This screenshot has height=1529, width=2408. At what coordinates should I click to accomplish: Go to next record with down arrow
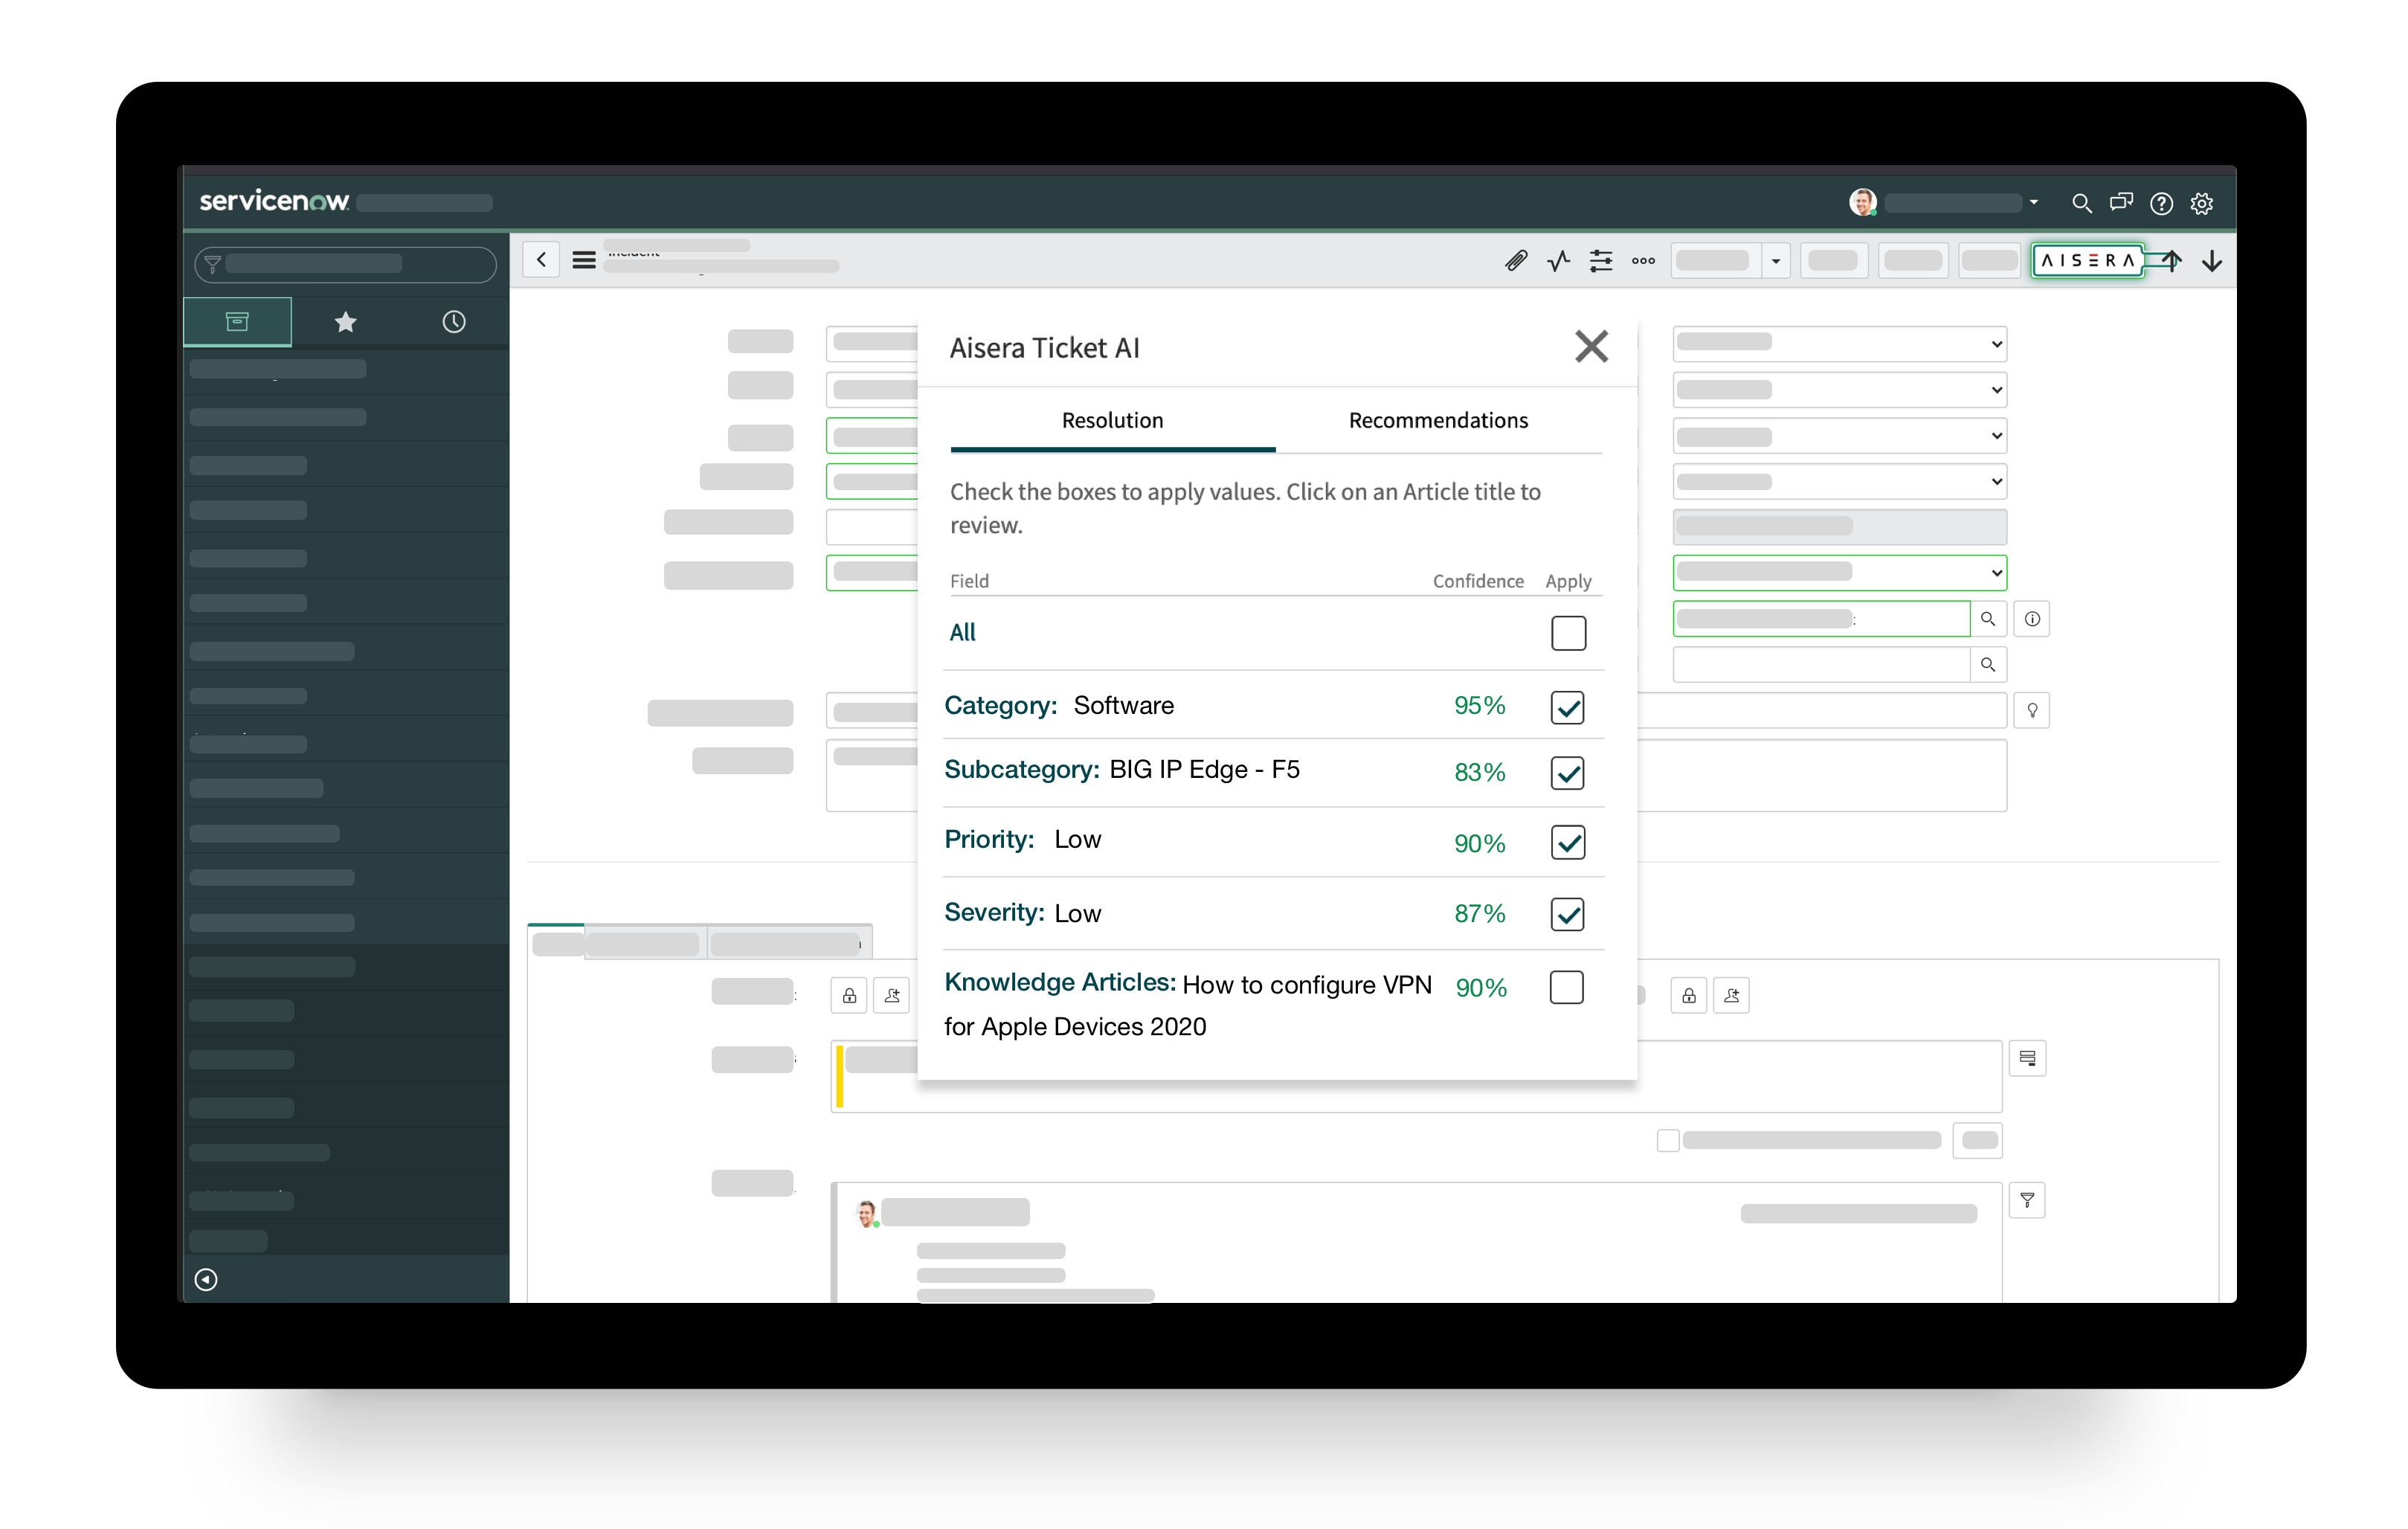pyautogui.click(x=2211, y=261)
